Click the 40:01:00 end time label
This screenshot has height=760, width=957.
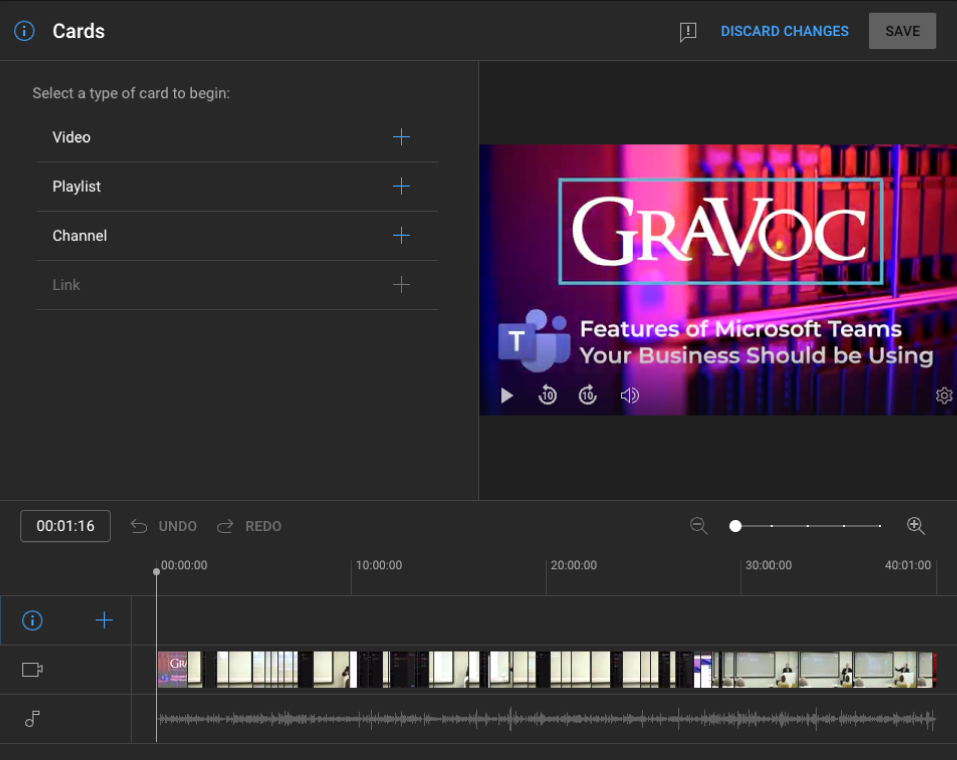(908, 565)
